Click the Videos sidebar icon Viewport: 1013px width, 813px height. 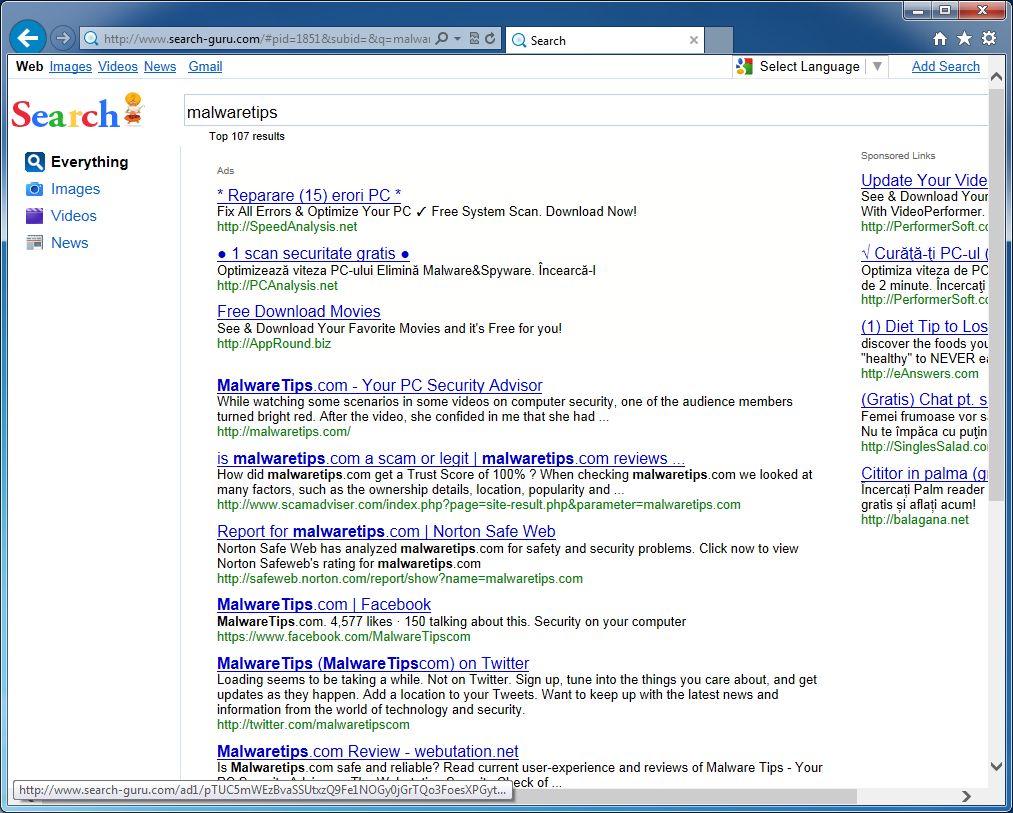tap(36, 216)
